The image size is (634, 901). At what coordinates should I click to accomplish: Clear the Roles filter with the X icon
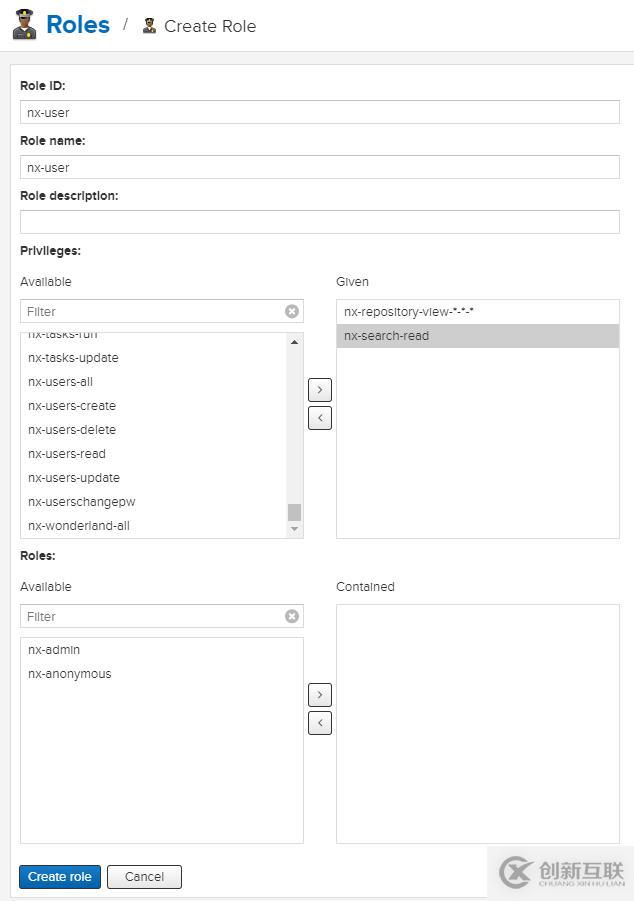click(x=292, y=616)
